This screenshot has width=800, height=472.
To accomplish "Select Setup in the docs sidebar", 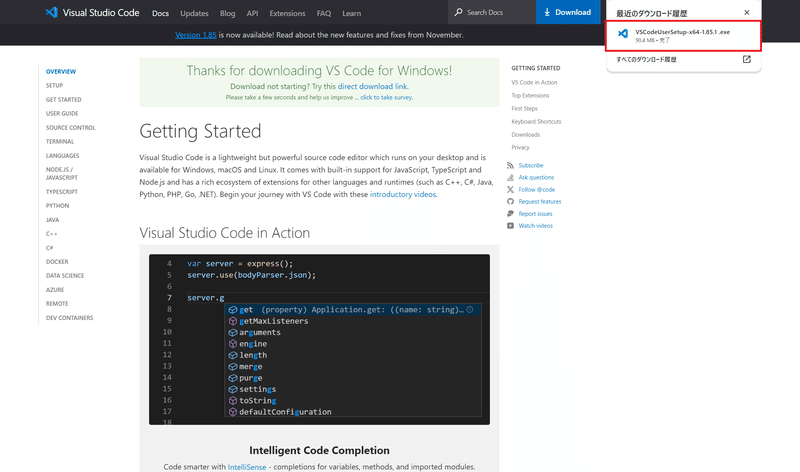I will tap(55, 86).
